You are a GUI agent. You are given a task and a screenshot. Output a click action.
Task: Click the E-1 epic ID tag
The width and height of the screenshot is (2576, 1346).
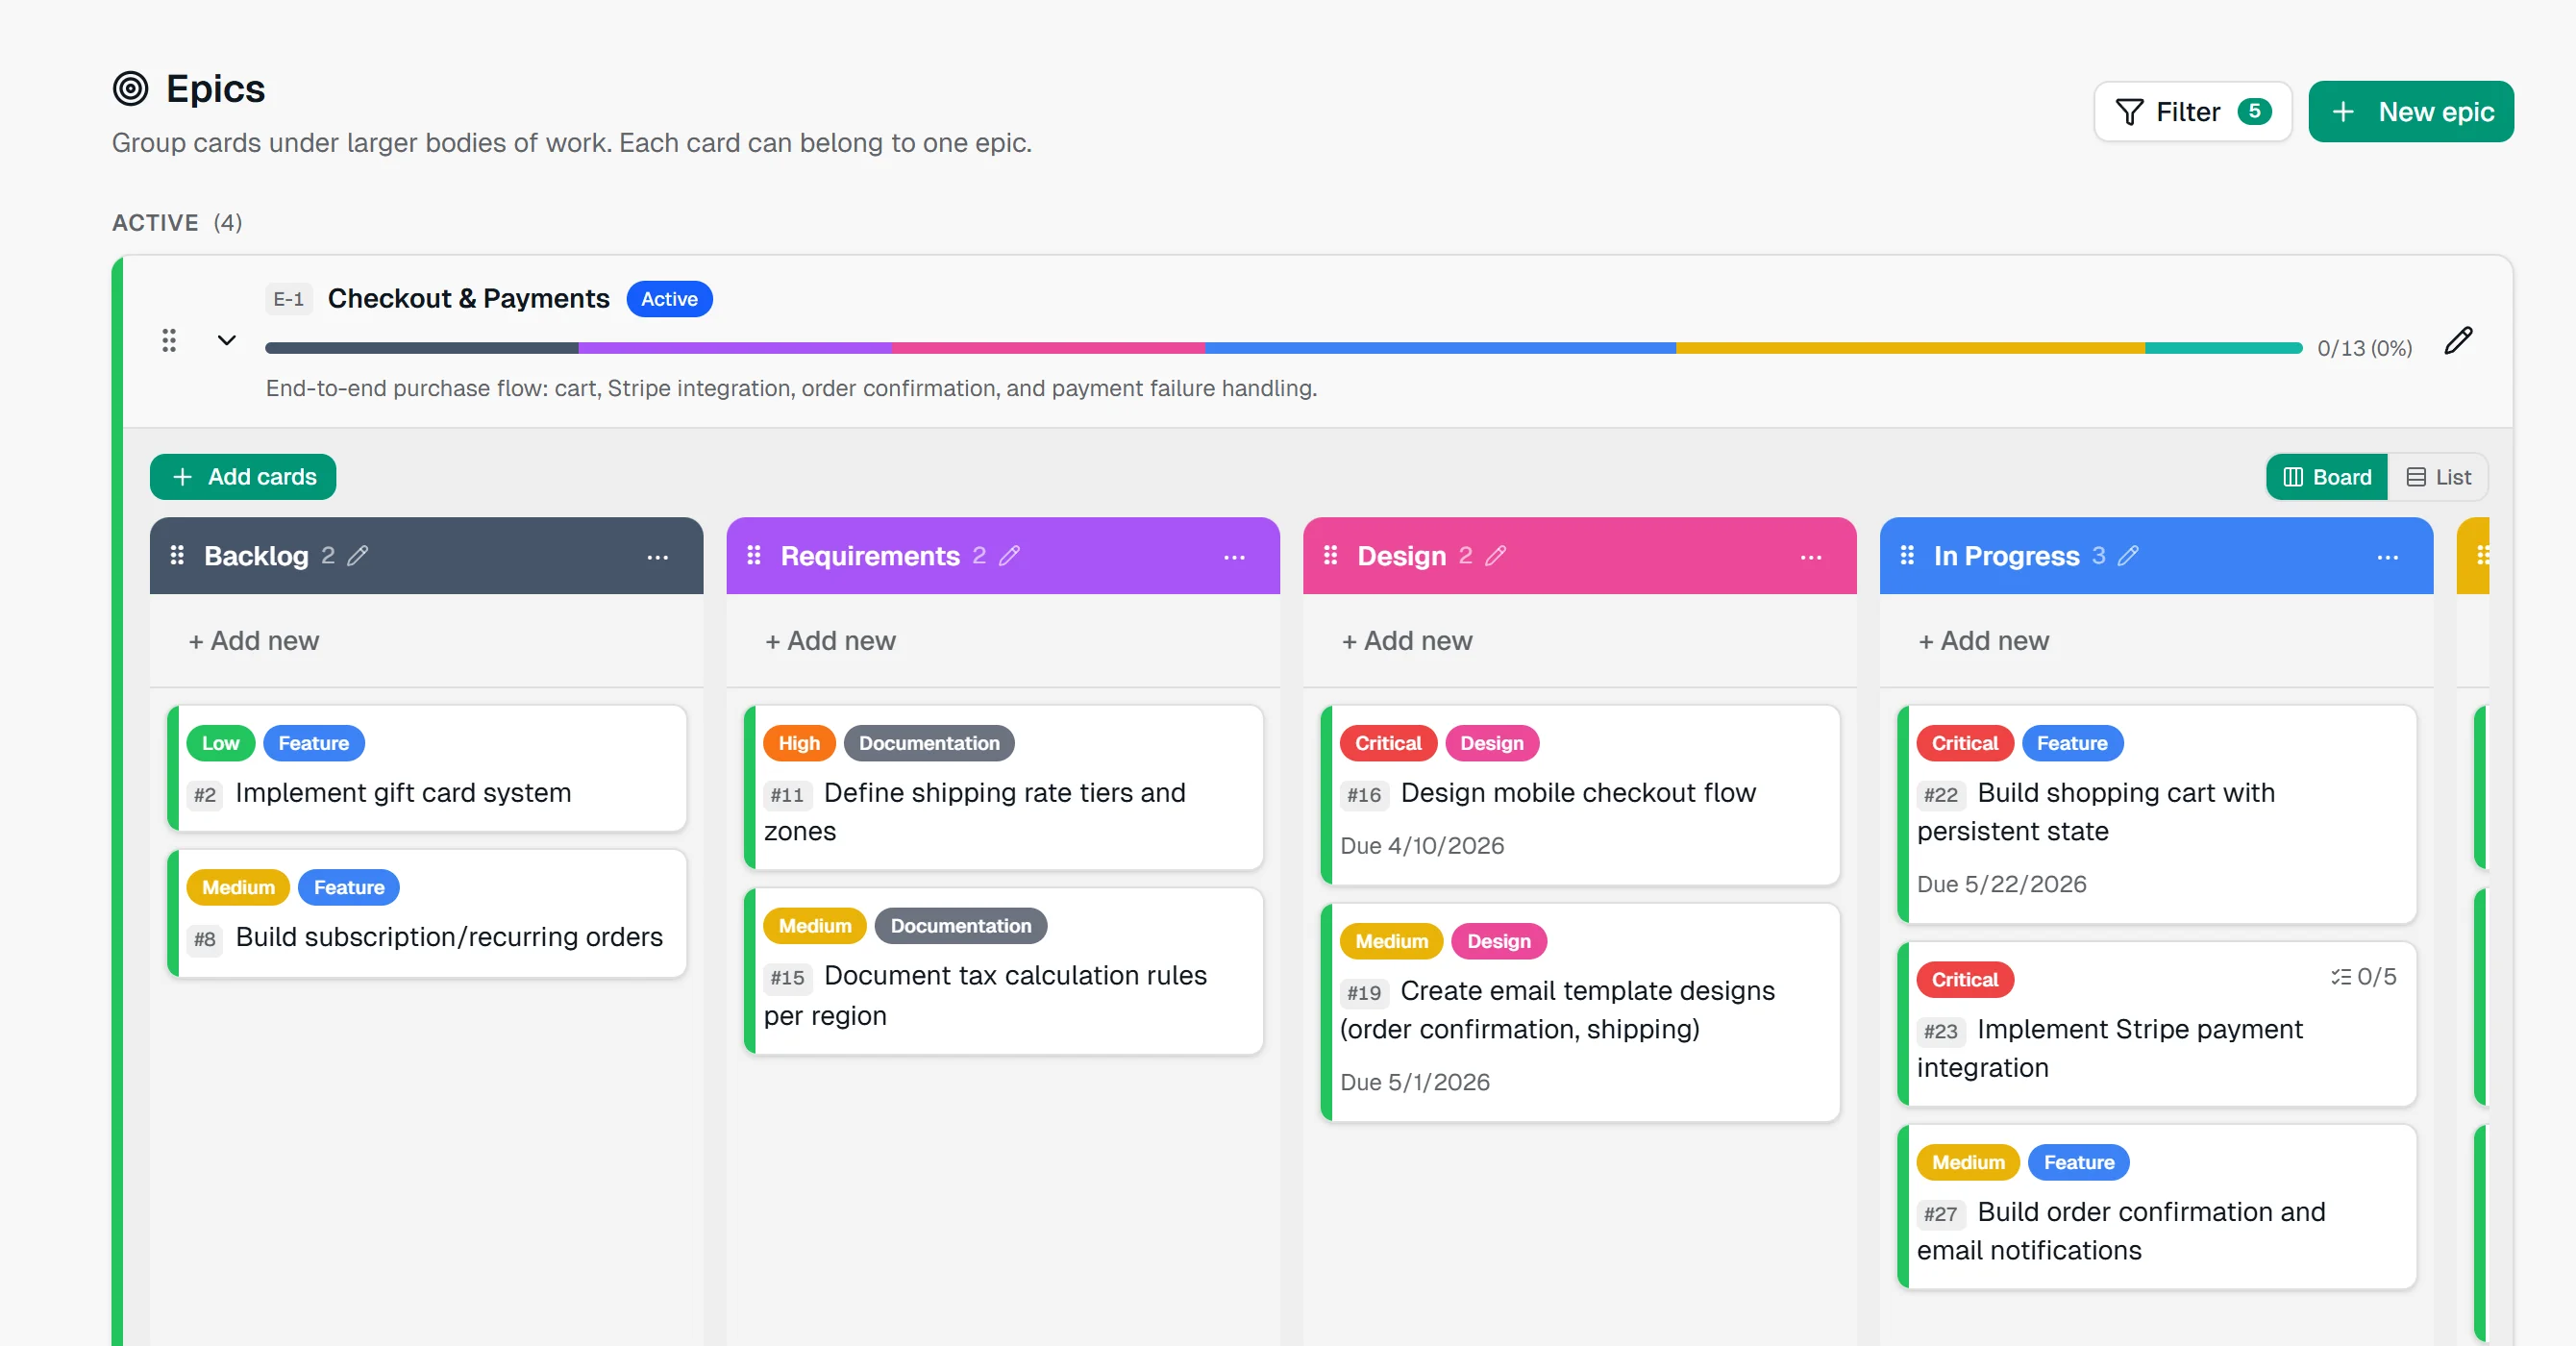pos(289,299)
